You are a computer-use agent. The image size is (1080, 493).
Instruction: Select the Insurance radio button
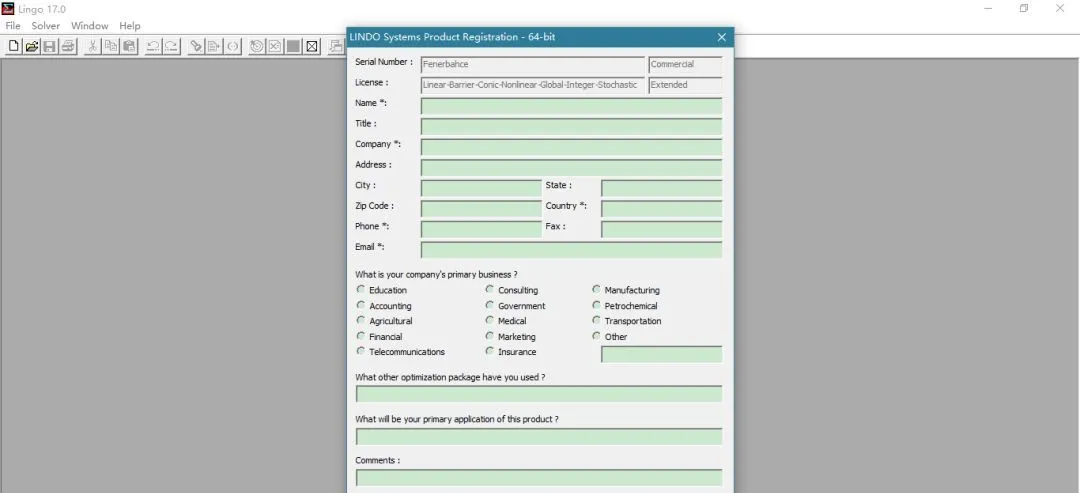pos(490,351)
